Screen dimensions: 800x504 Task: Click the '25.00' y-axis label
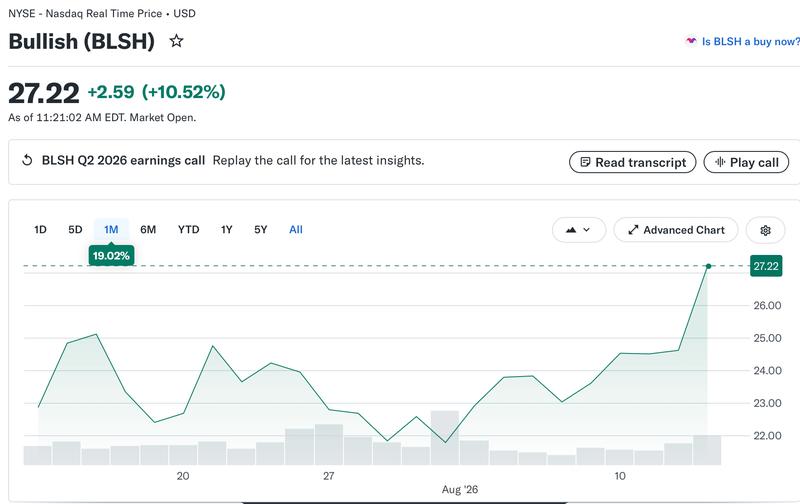point(767,338)
